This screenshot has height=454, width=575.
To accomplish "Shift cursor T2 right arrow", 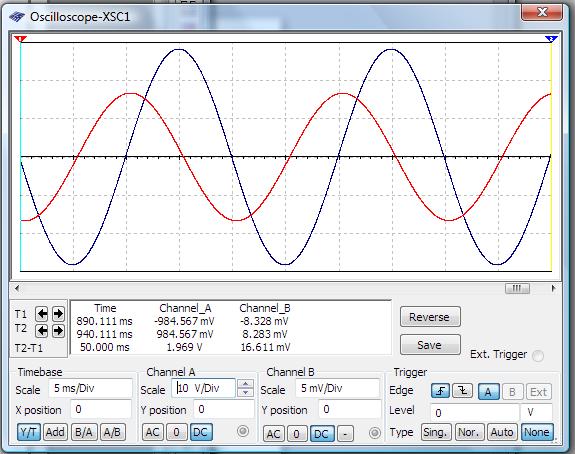I will [58, 331].
